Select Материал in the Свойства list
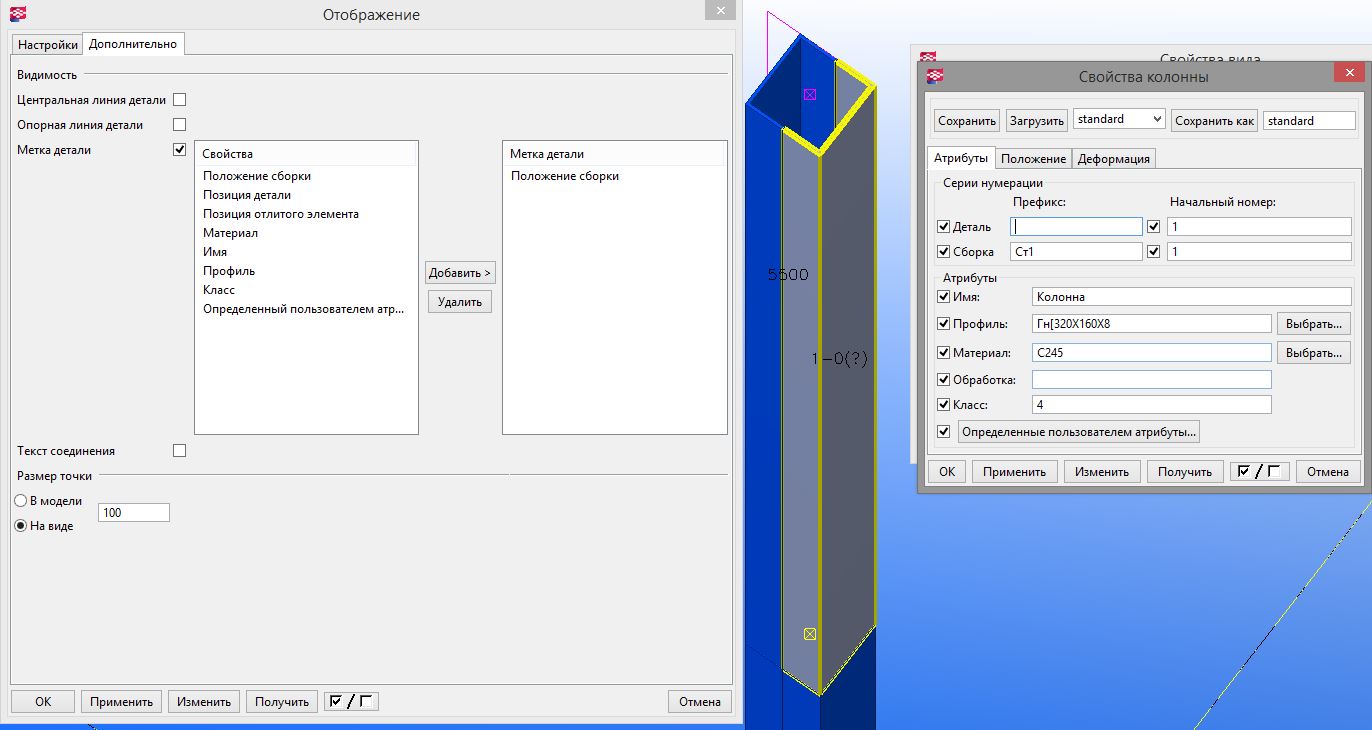 point(231,233)
